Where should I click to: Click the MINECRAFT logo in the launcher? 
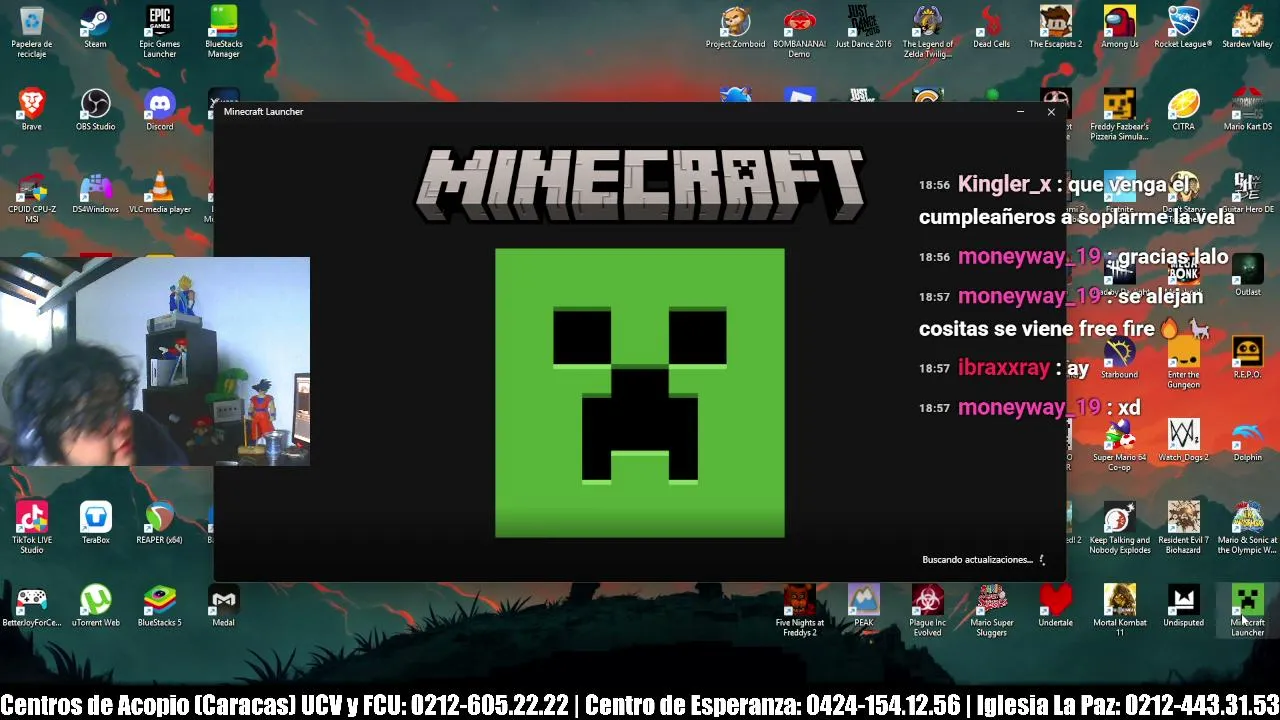click(640, 185)
